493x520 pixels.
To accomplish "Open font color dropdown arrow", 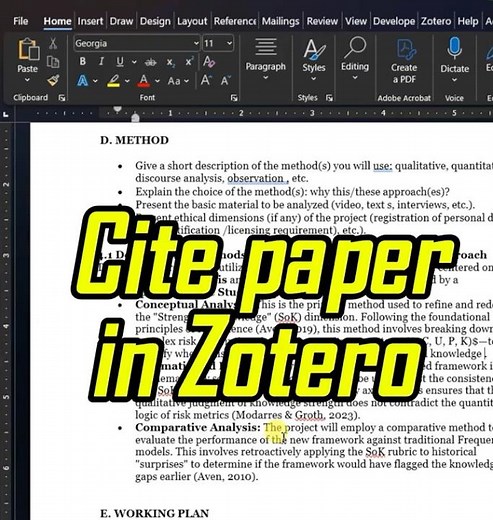I will pos(157,81).
